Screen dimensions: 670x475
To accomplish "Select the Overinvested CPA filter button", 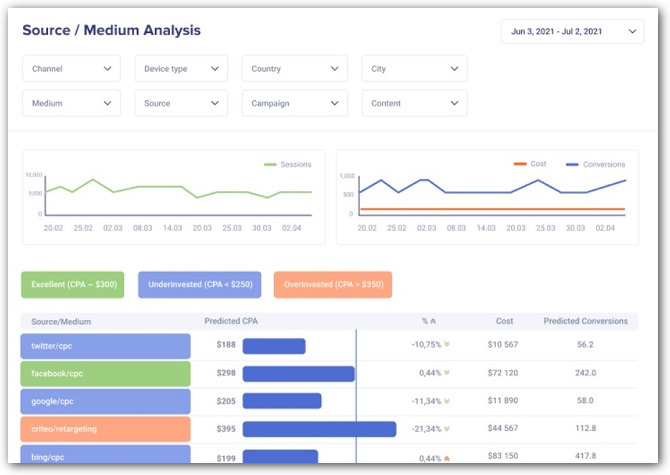I will click(x=332, y=285).
